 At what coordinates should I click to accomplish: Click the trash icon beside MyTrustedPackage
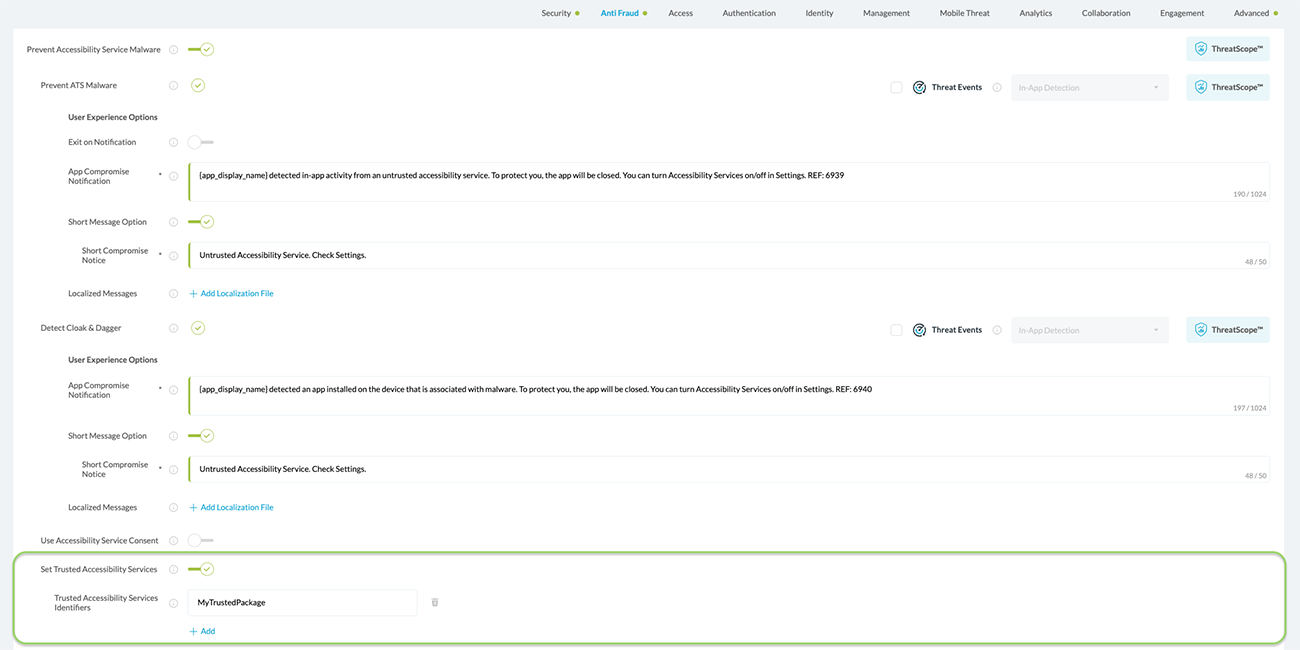pos(435,602)
